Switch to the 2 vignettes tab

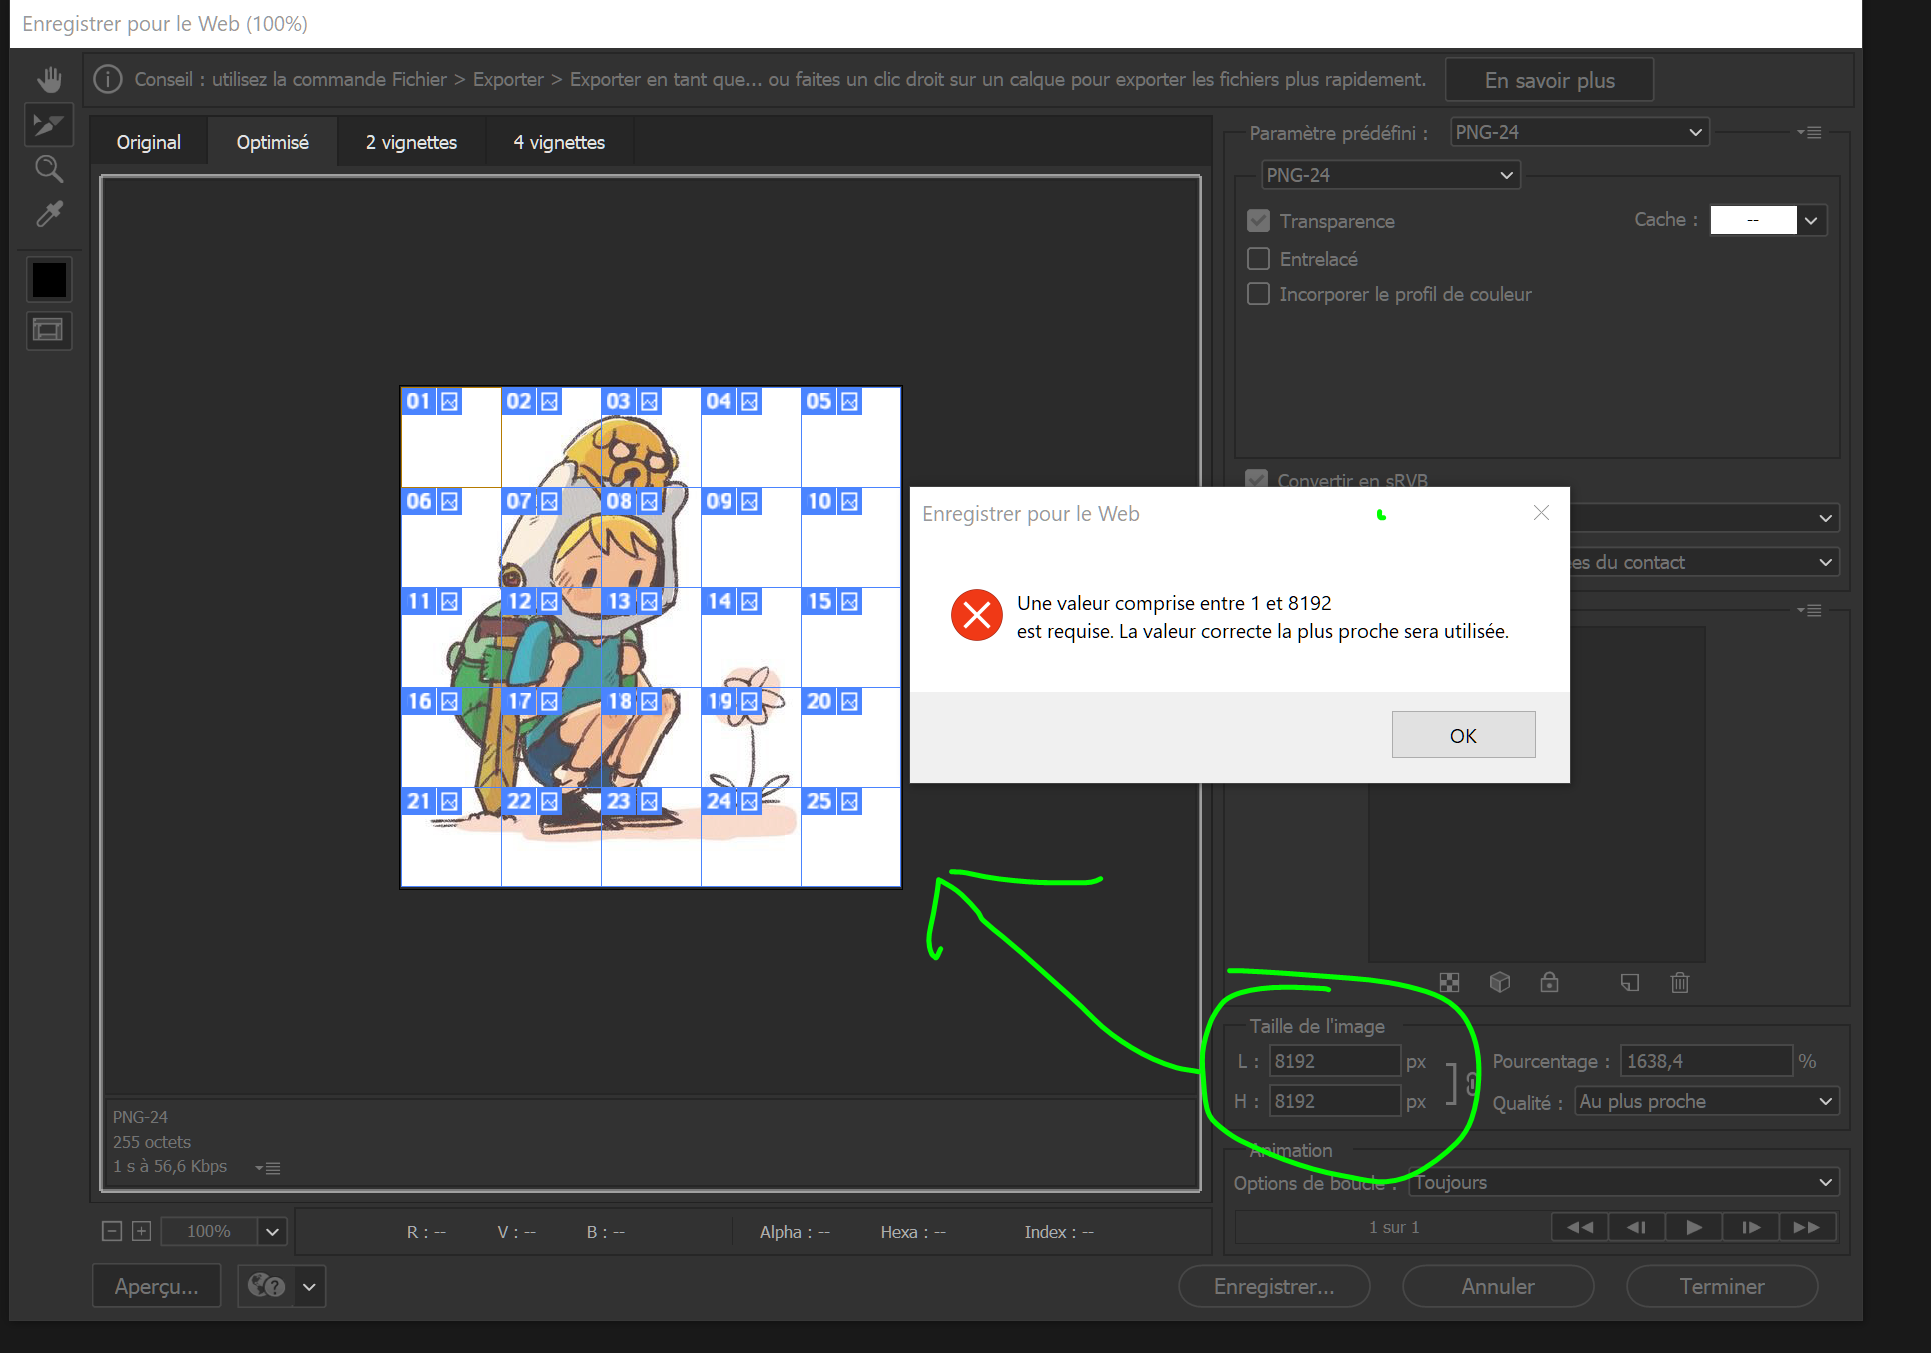411,141
